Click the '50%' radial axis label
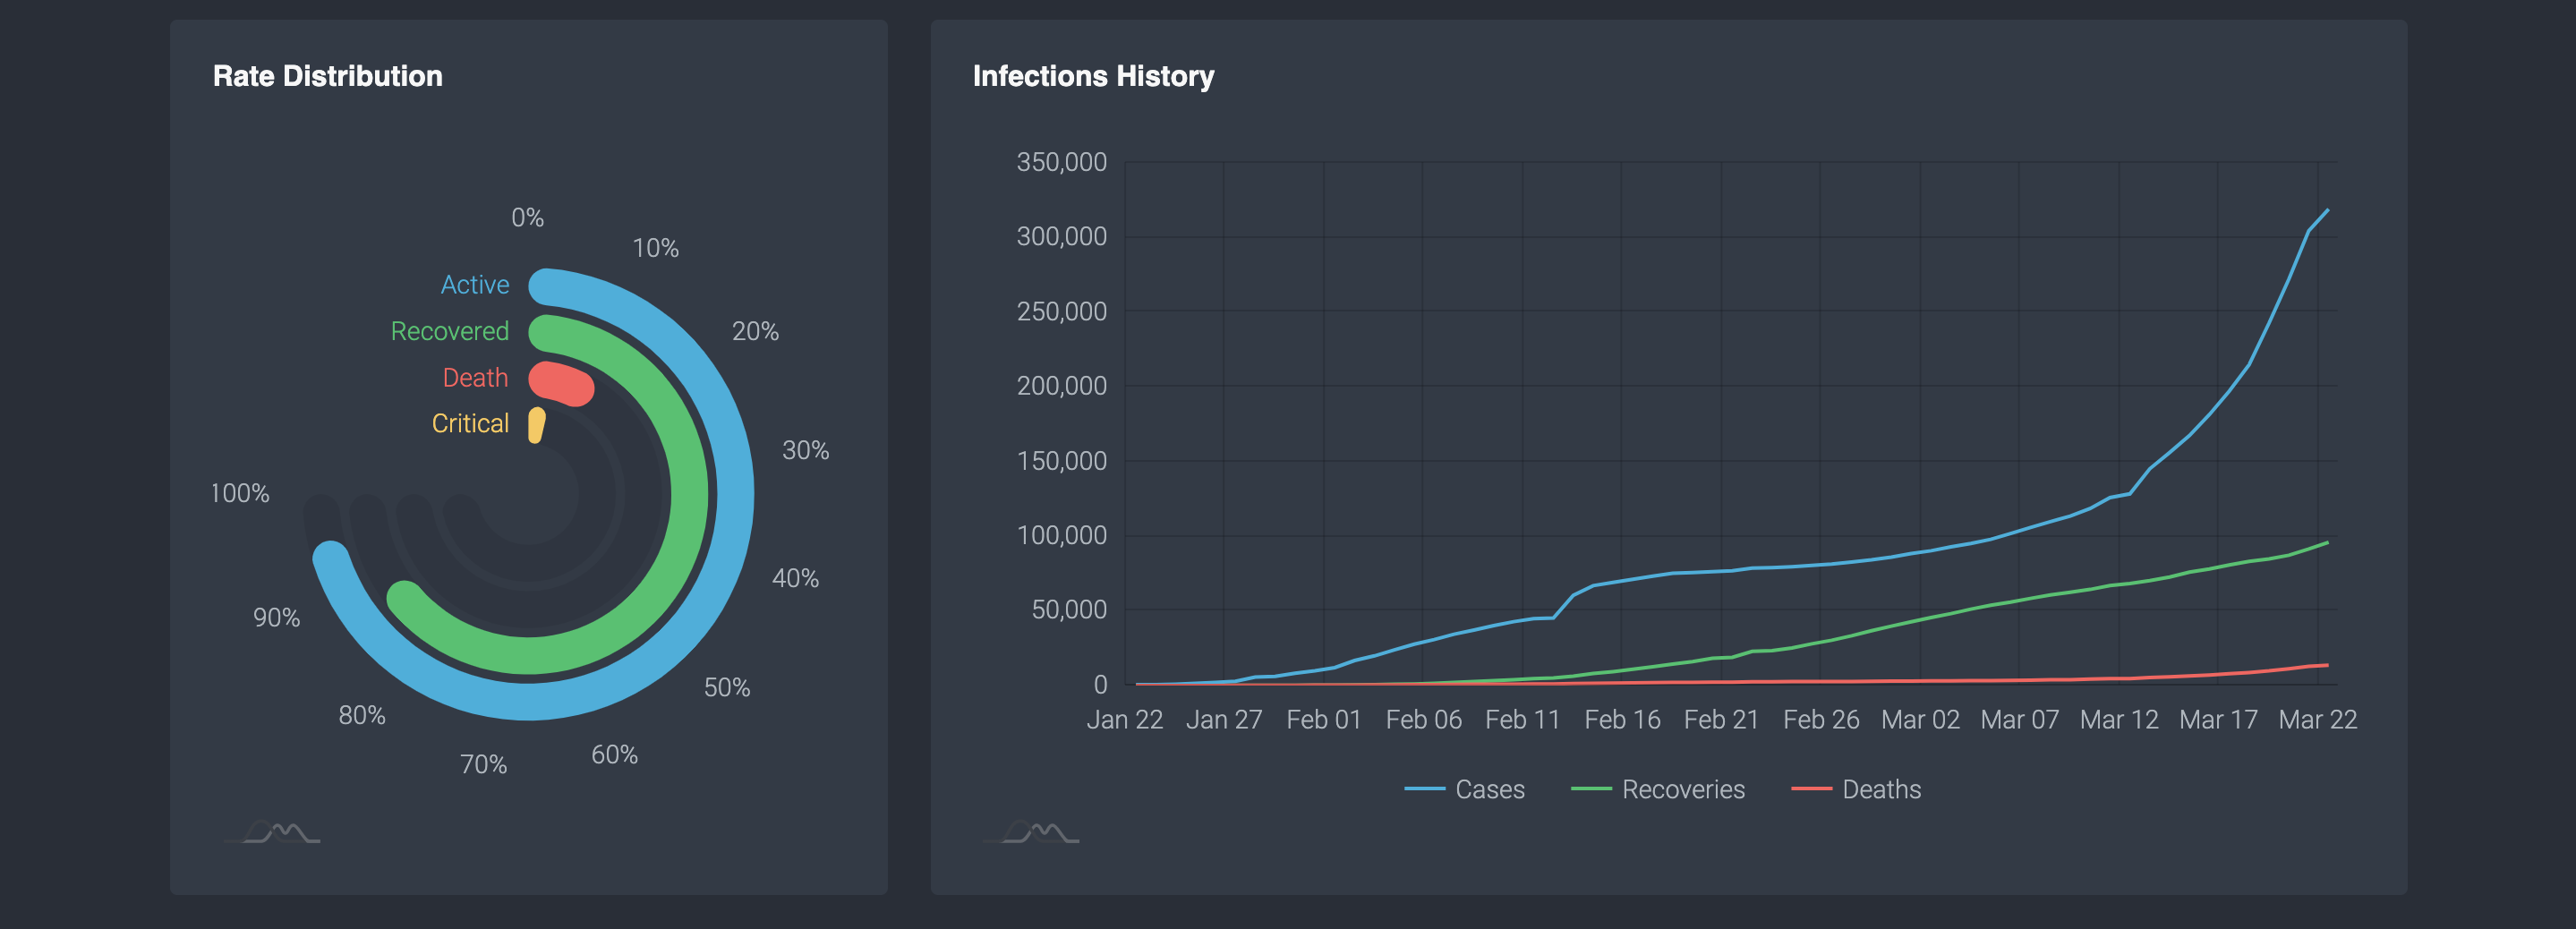This screenshot has width=2576, height=929. (727, 688)
